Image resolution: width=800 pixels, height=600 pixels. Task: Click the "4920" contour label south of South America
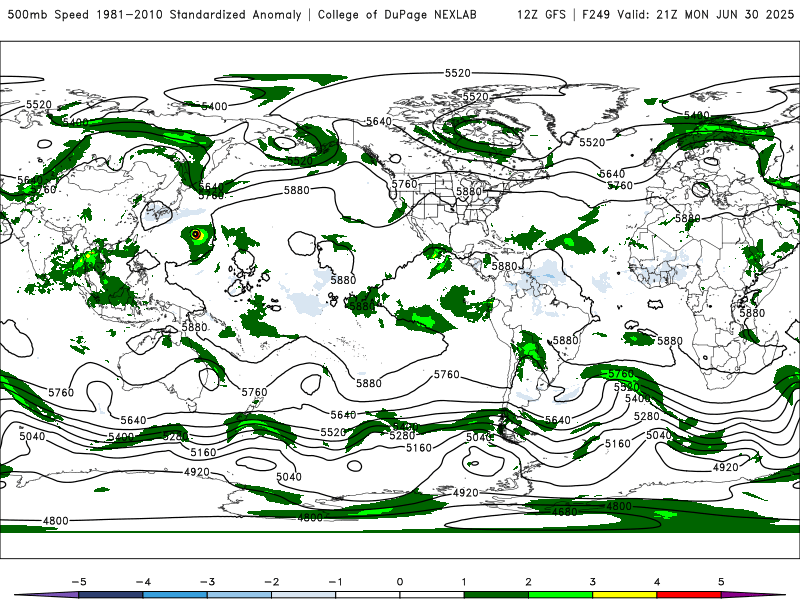pos(465,493)
